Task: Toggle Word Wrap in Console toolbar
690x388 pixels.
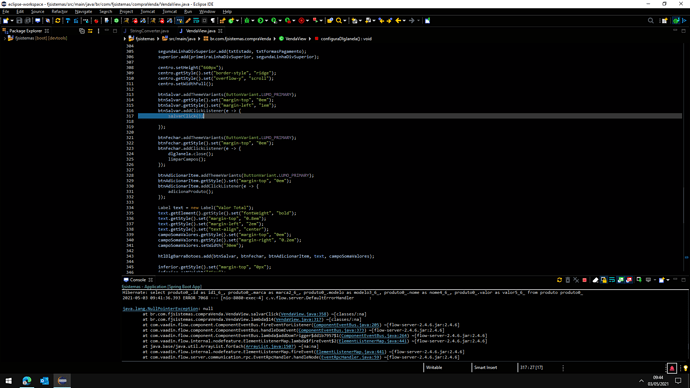Action: point(612,280)
